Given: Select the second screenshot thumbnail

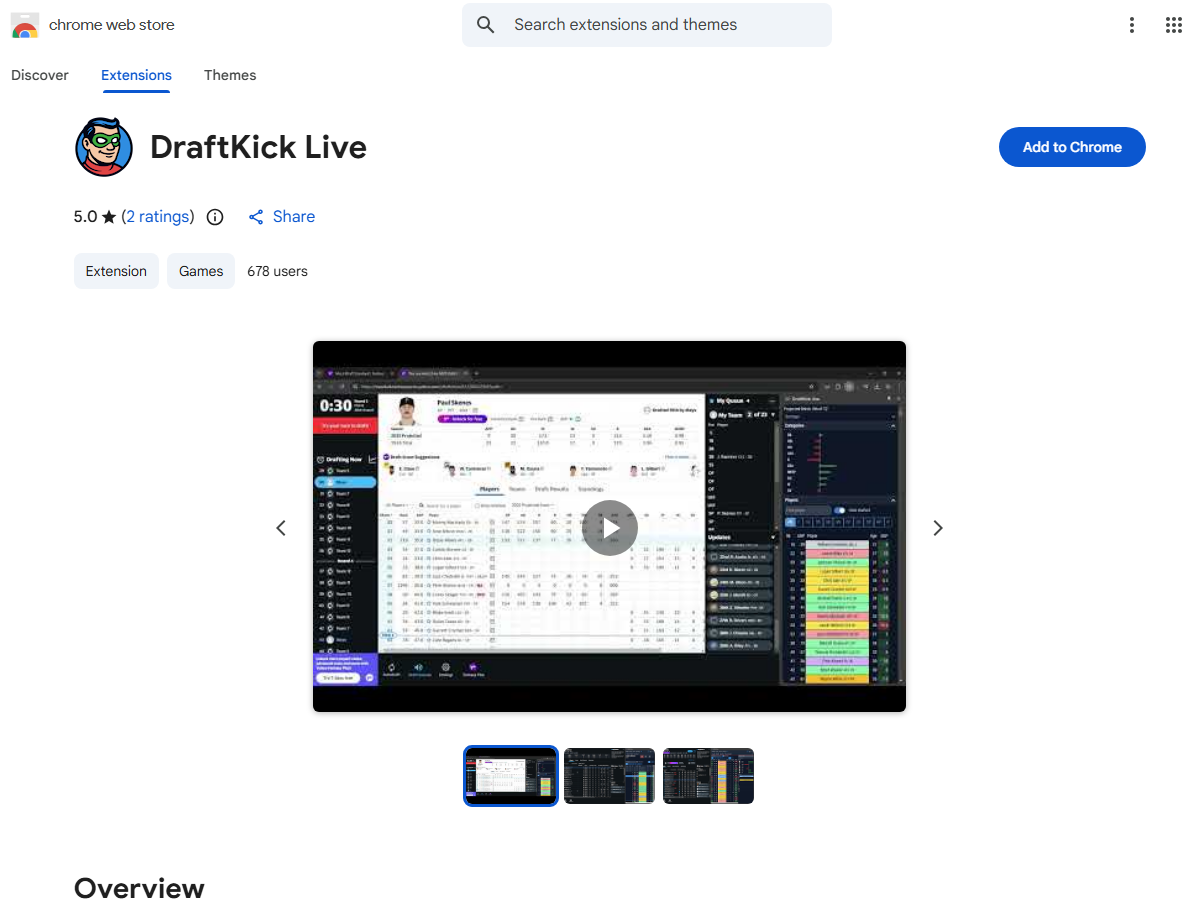Looking at the screenshot, I should (609, 776).
